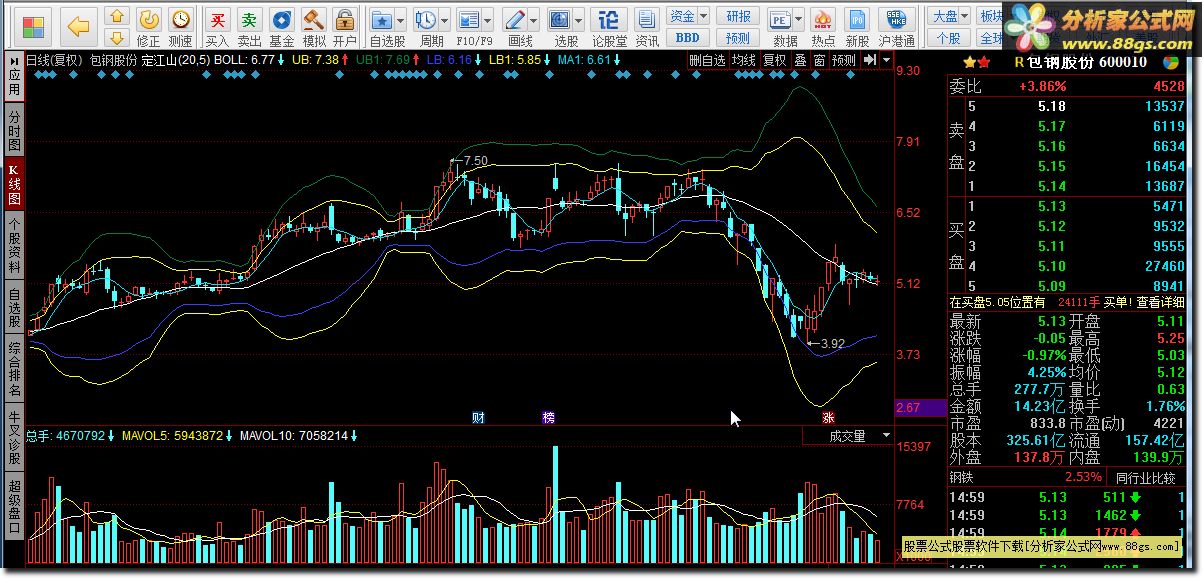Toggle the 预测 option in chart header
Screen dimensions: 1204x579
(x=844, y=60)
